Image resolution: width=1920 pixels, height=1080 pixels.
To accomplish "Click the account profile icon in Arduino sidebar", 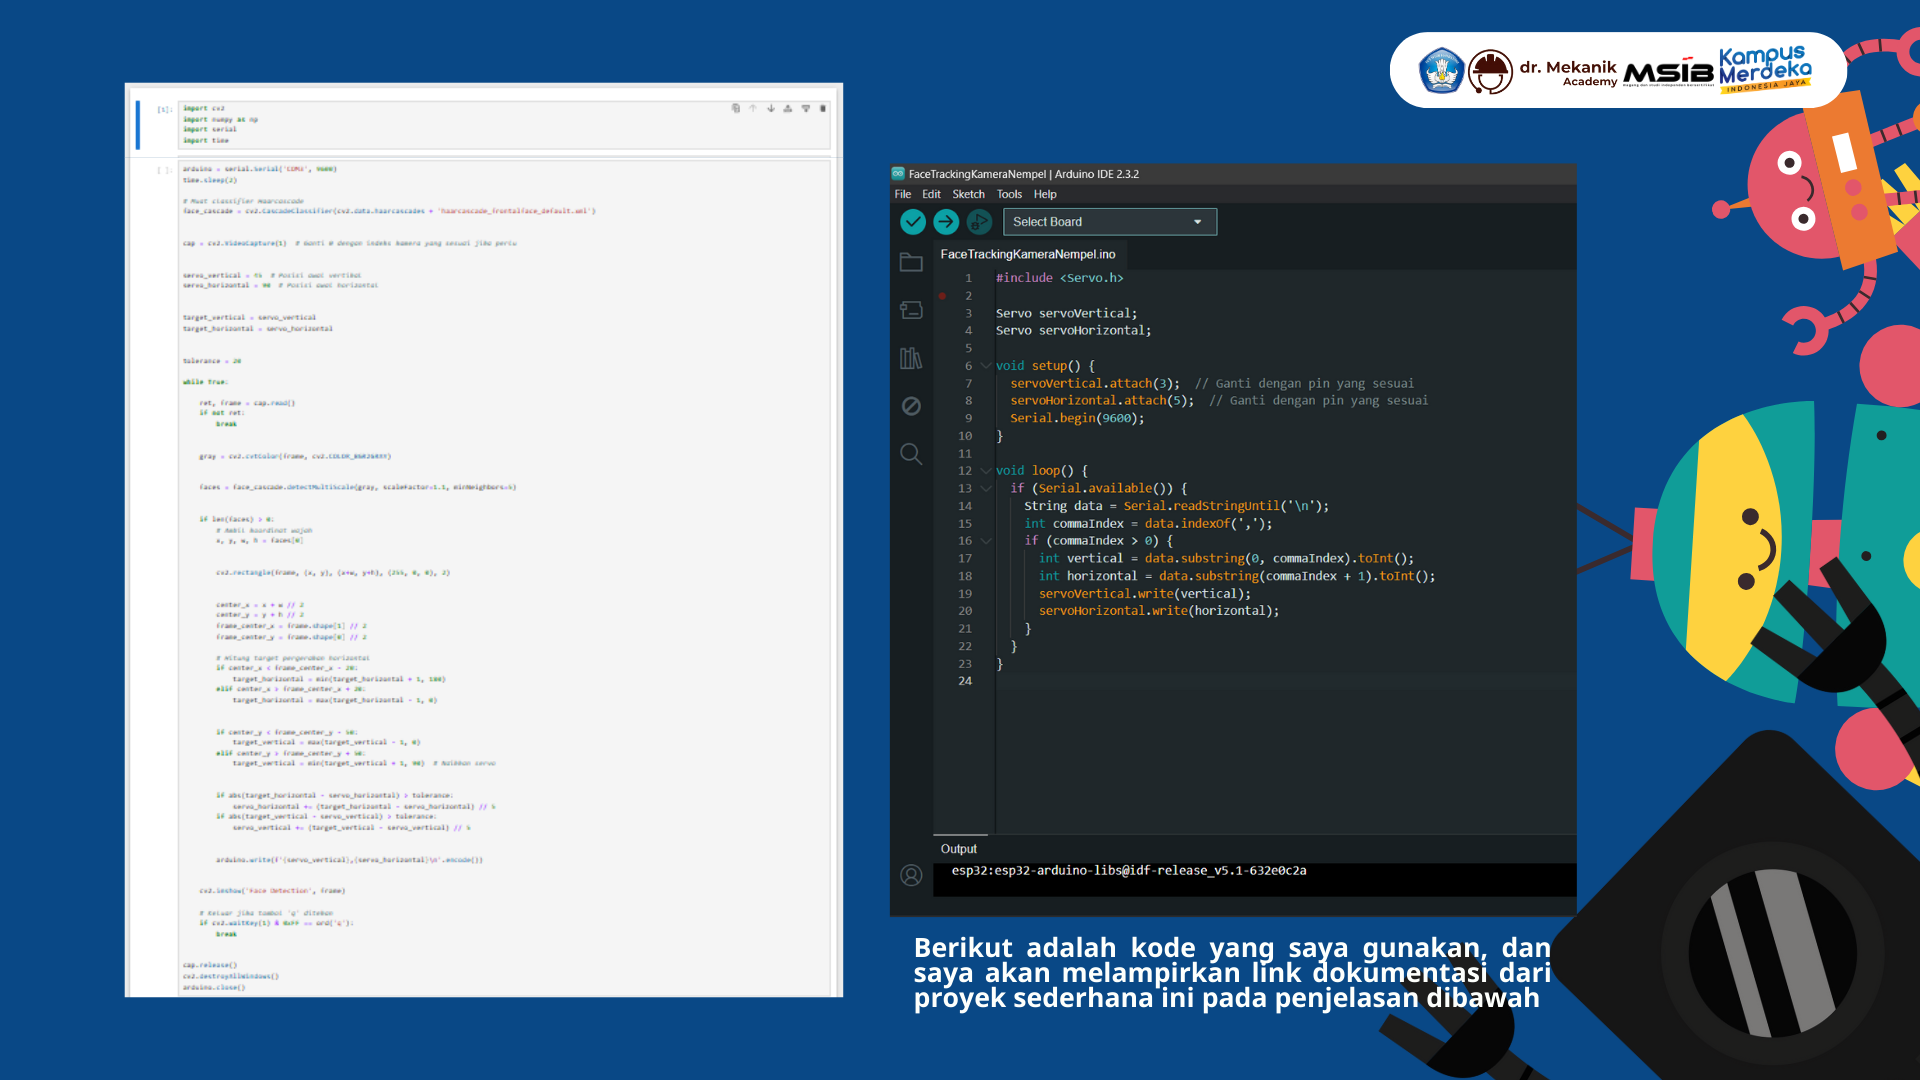I will coord(911,875).
